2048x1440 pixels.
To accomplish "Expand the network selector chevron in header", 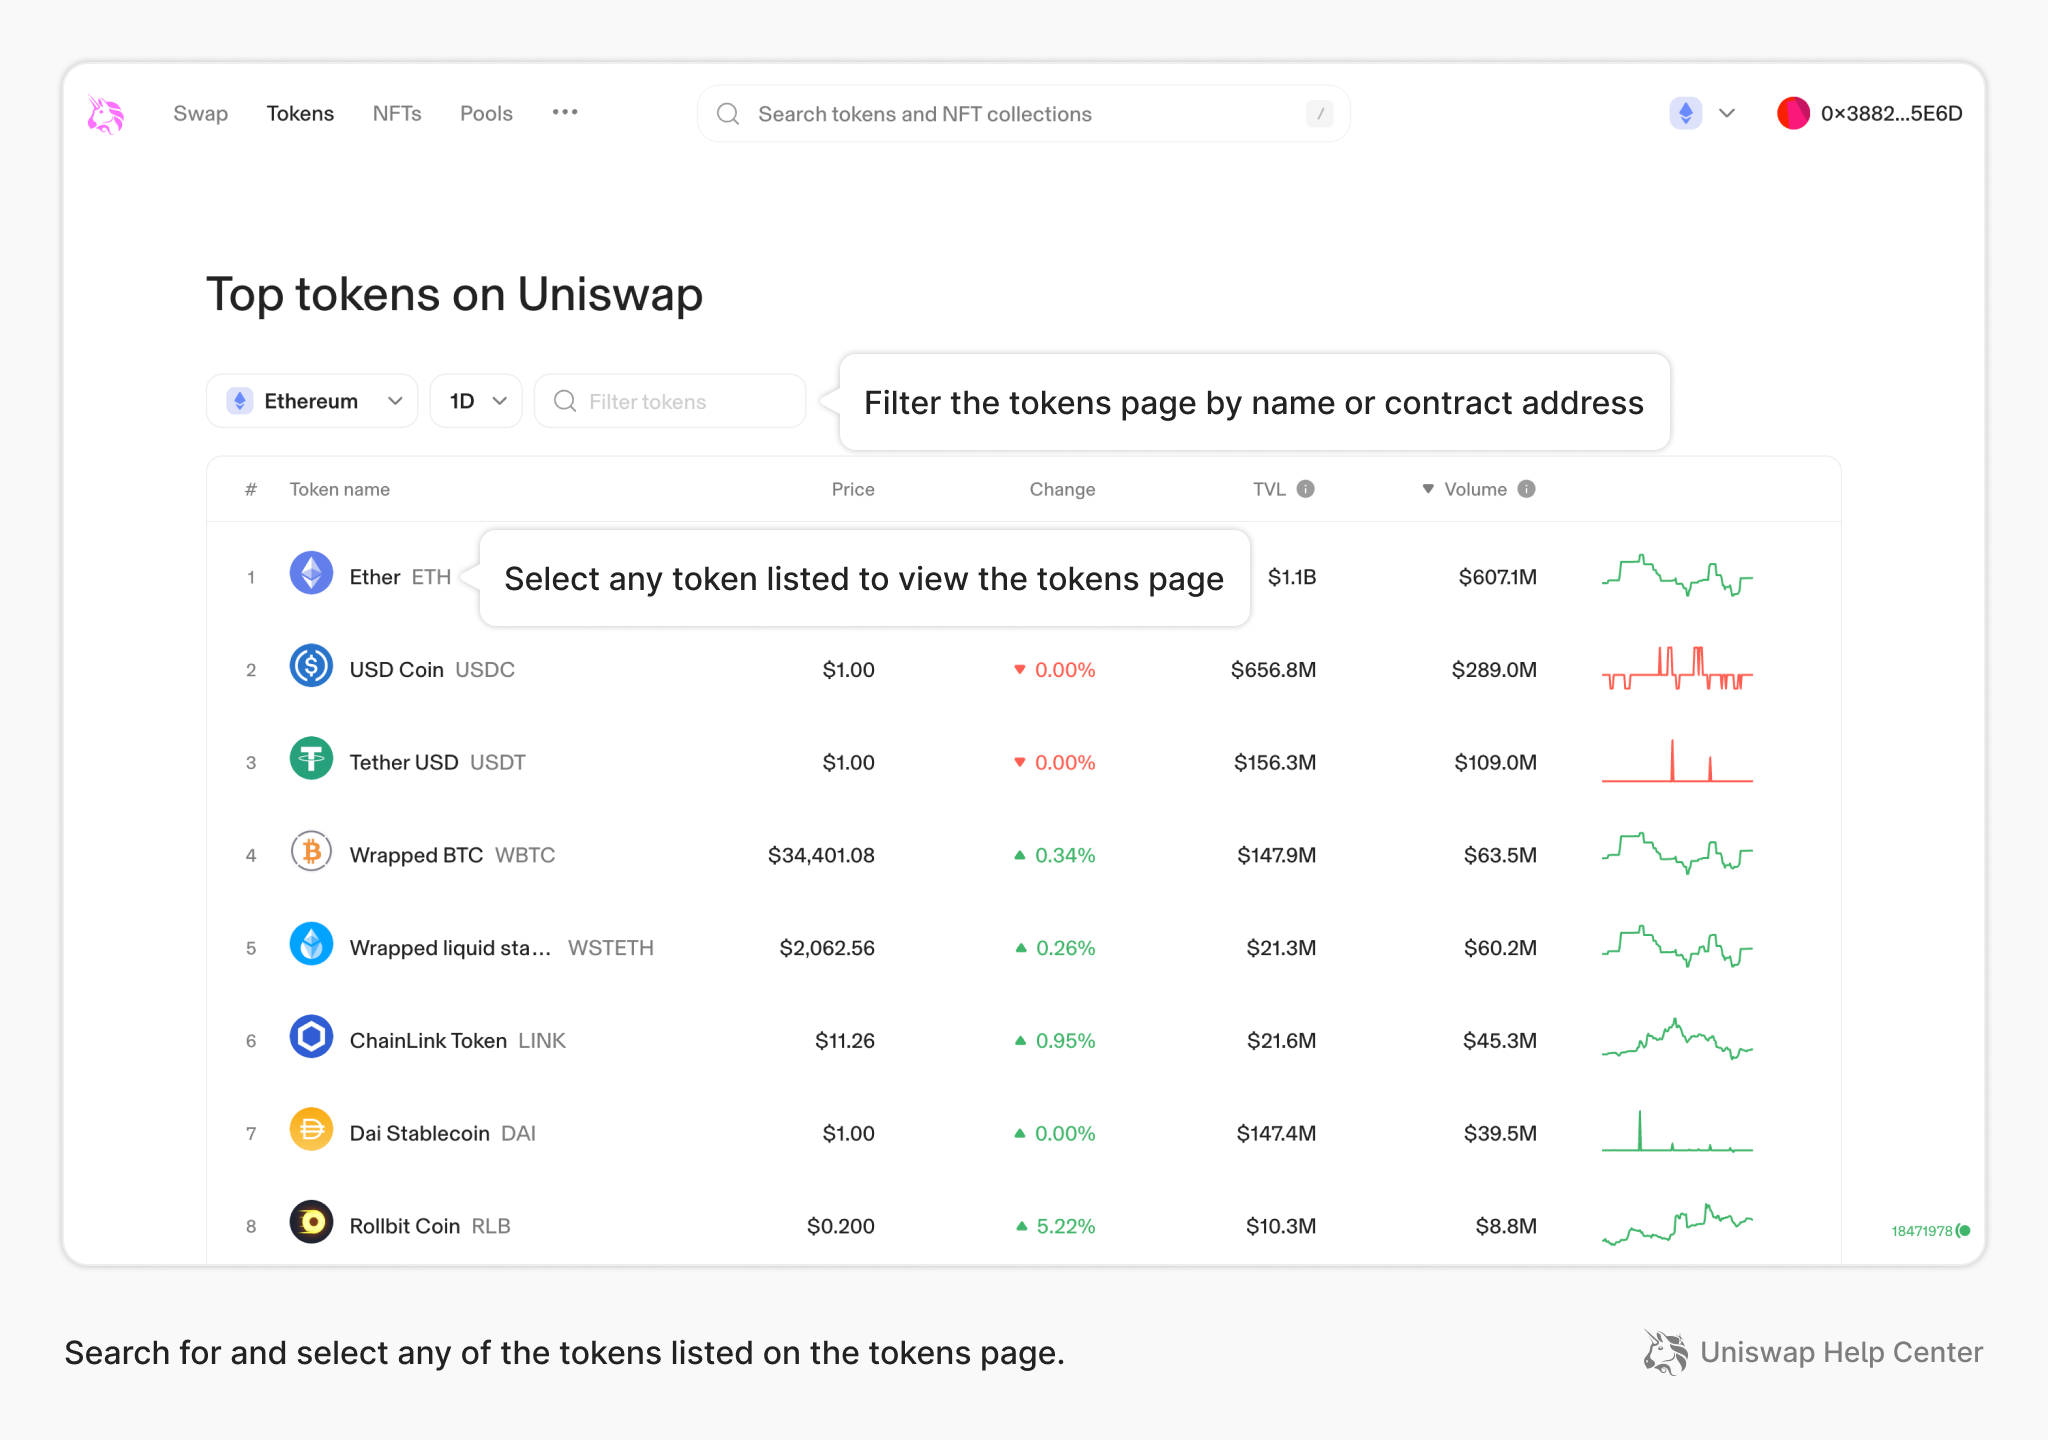I will click(x=1727, y=113).
